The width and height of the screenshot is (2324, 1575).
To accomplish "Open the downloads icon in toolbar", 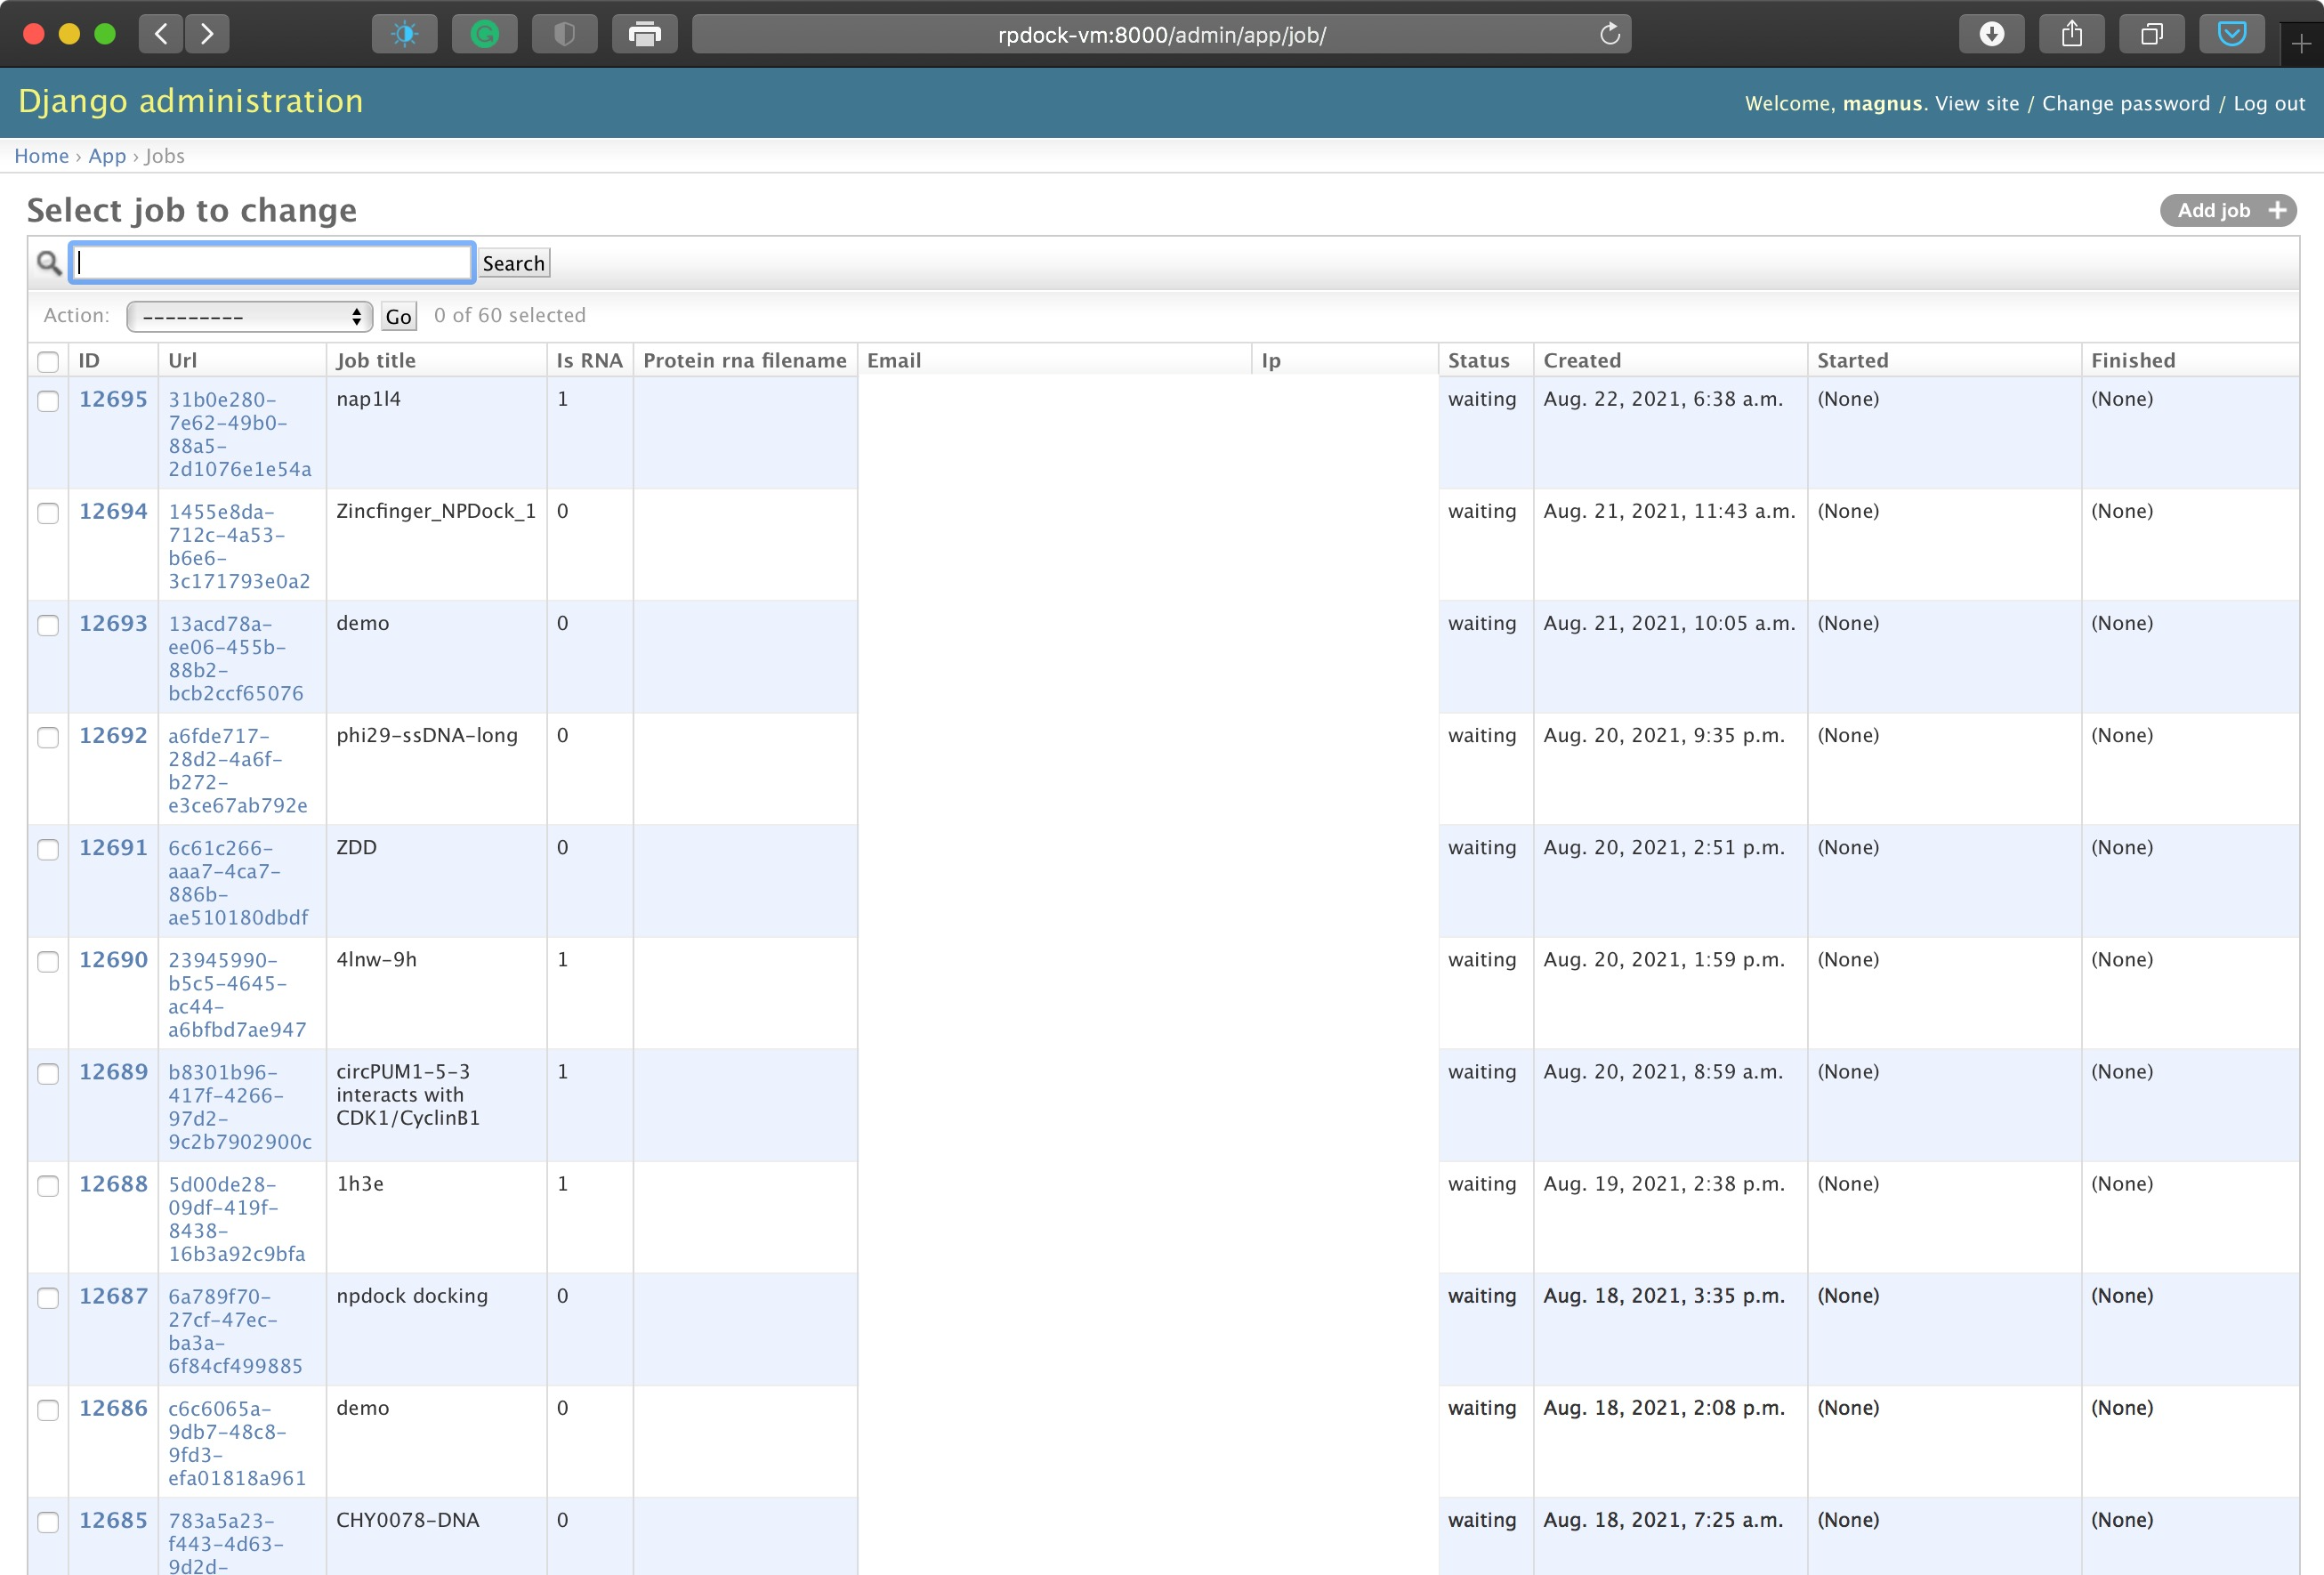I will (1991, 34).
